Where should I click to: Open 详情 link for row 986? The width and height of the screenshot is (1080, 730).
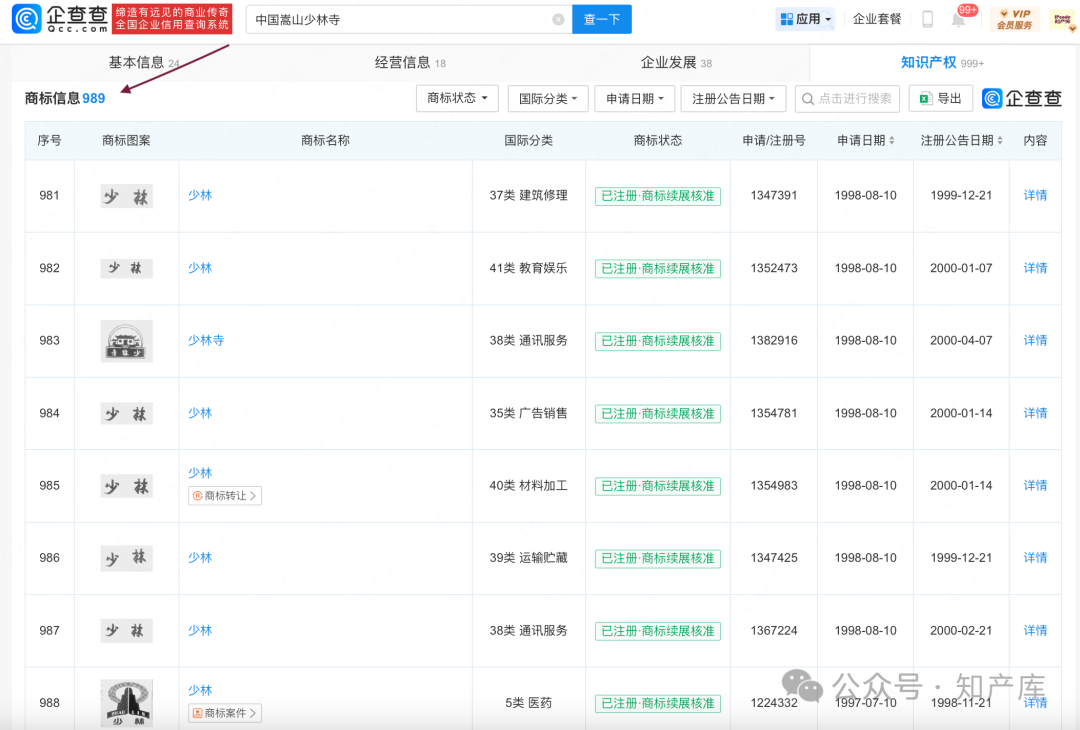pos(1035,558)
